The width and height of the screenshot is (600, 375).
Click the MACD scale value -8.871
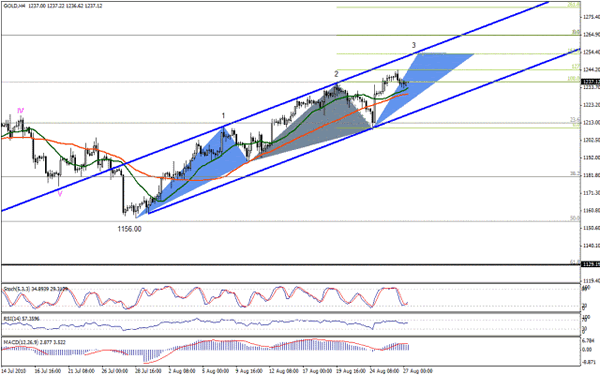(x=589, y=362)
